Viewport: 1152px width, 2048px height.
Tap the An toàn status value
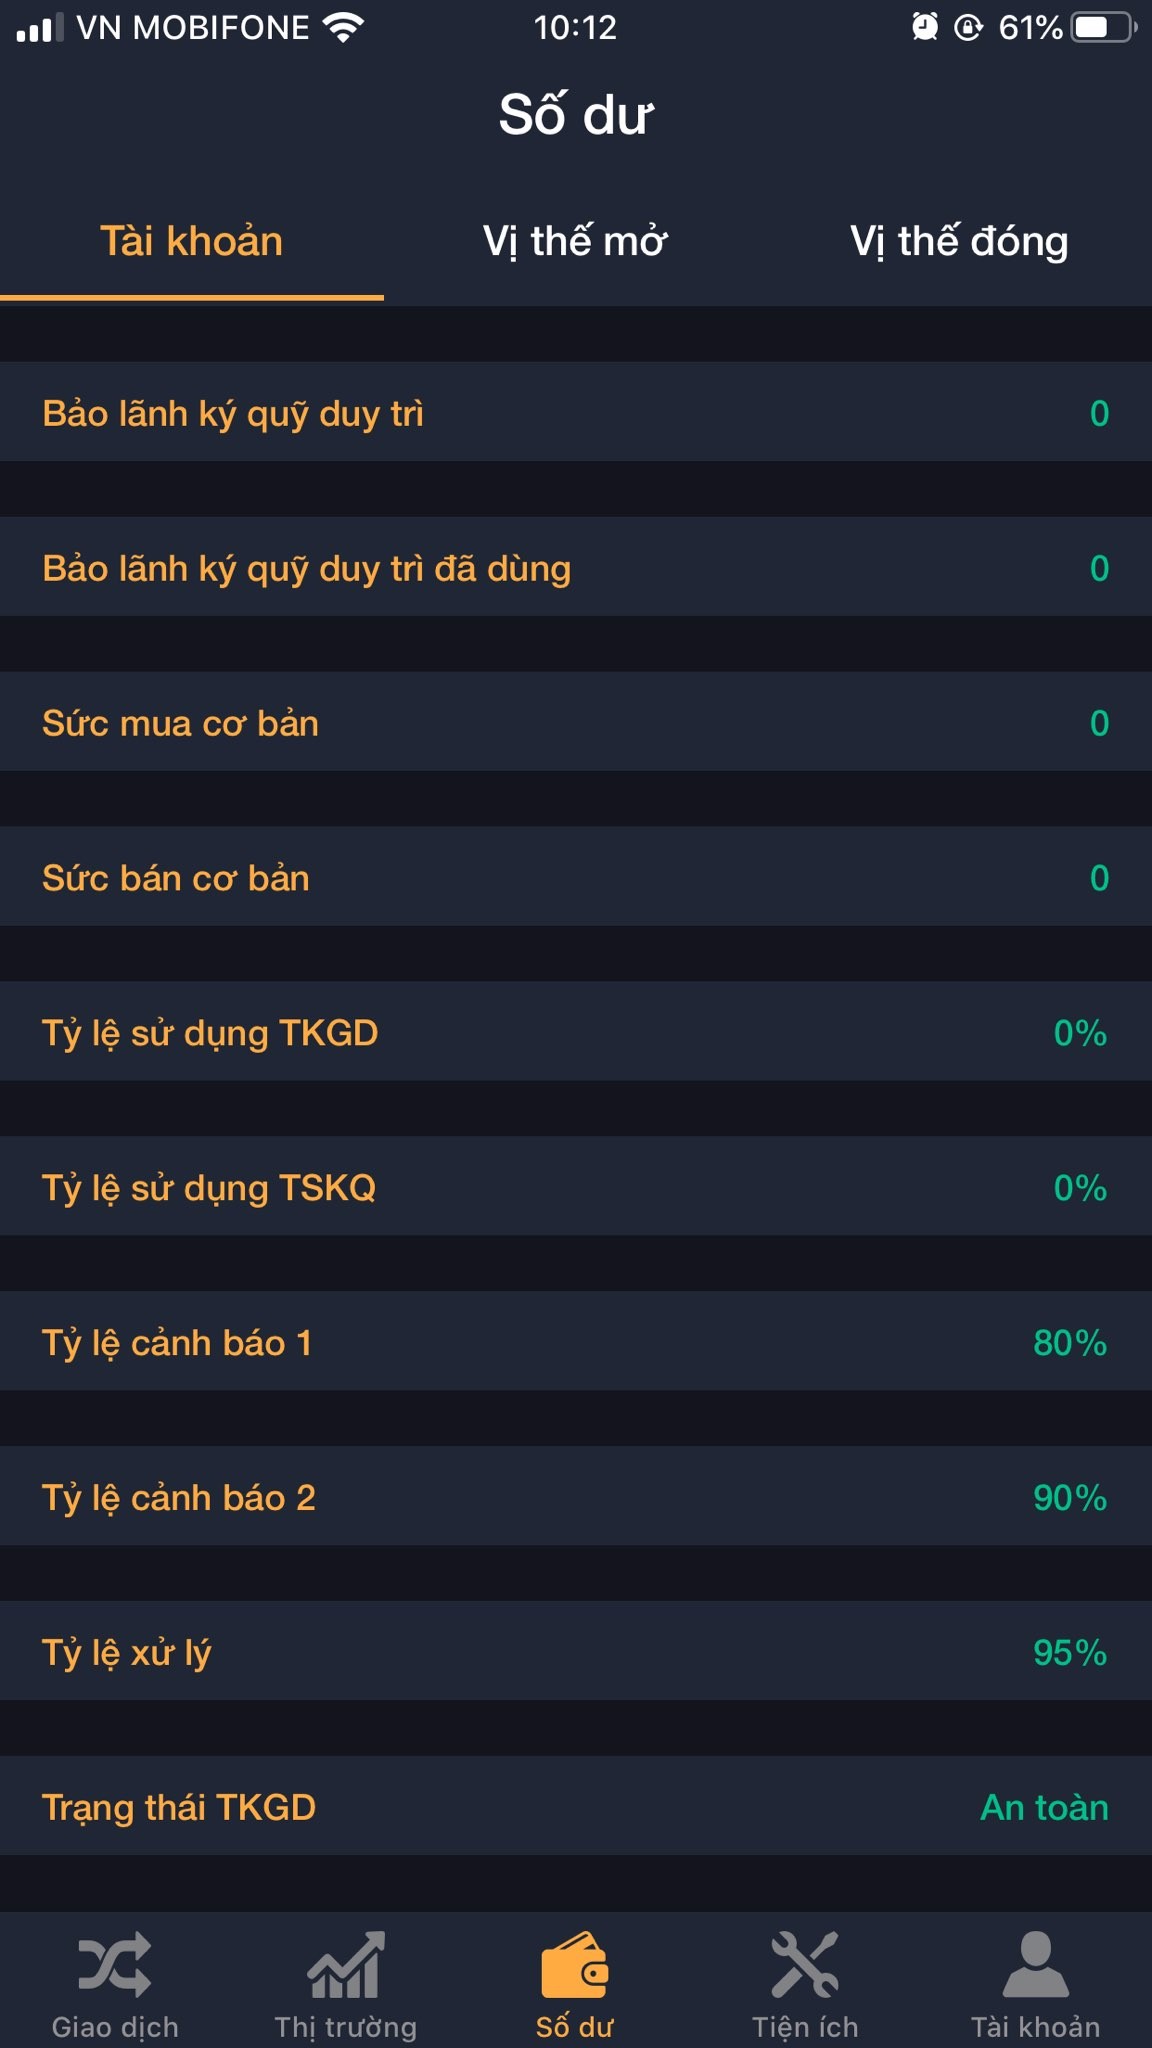(1044, 1807)
